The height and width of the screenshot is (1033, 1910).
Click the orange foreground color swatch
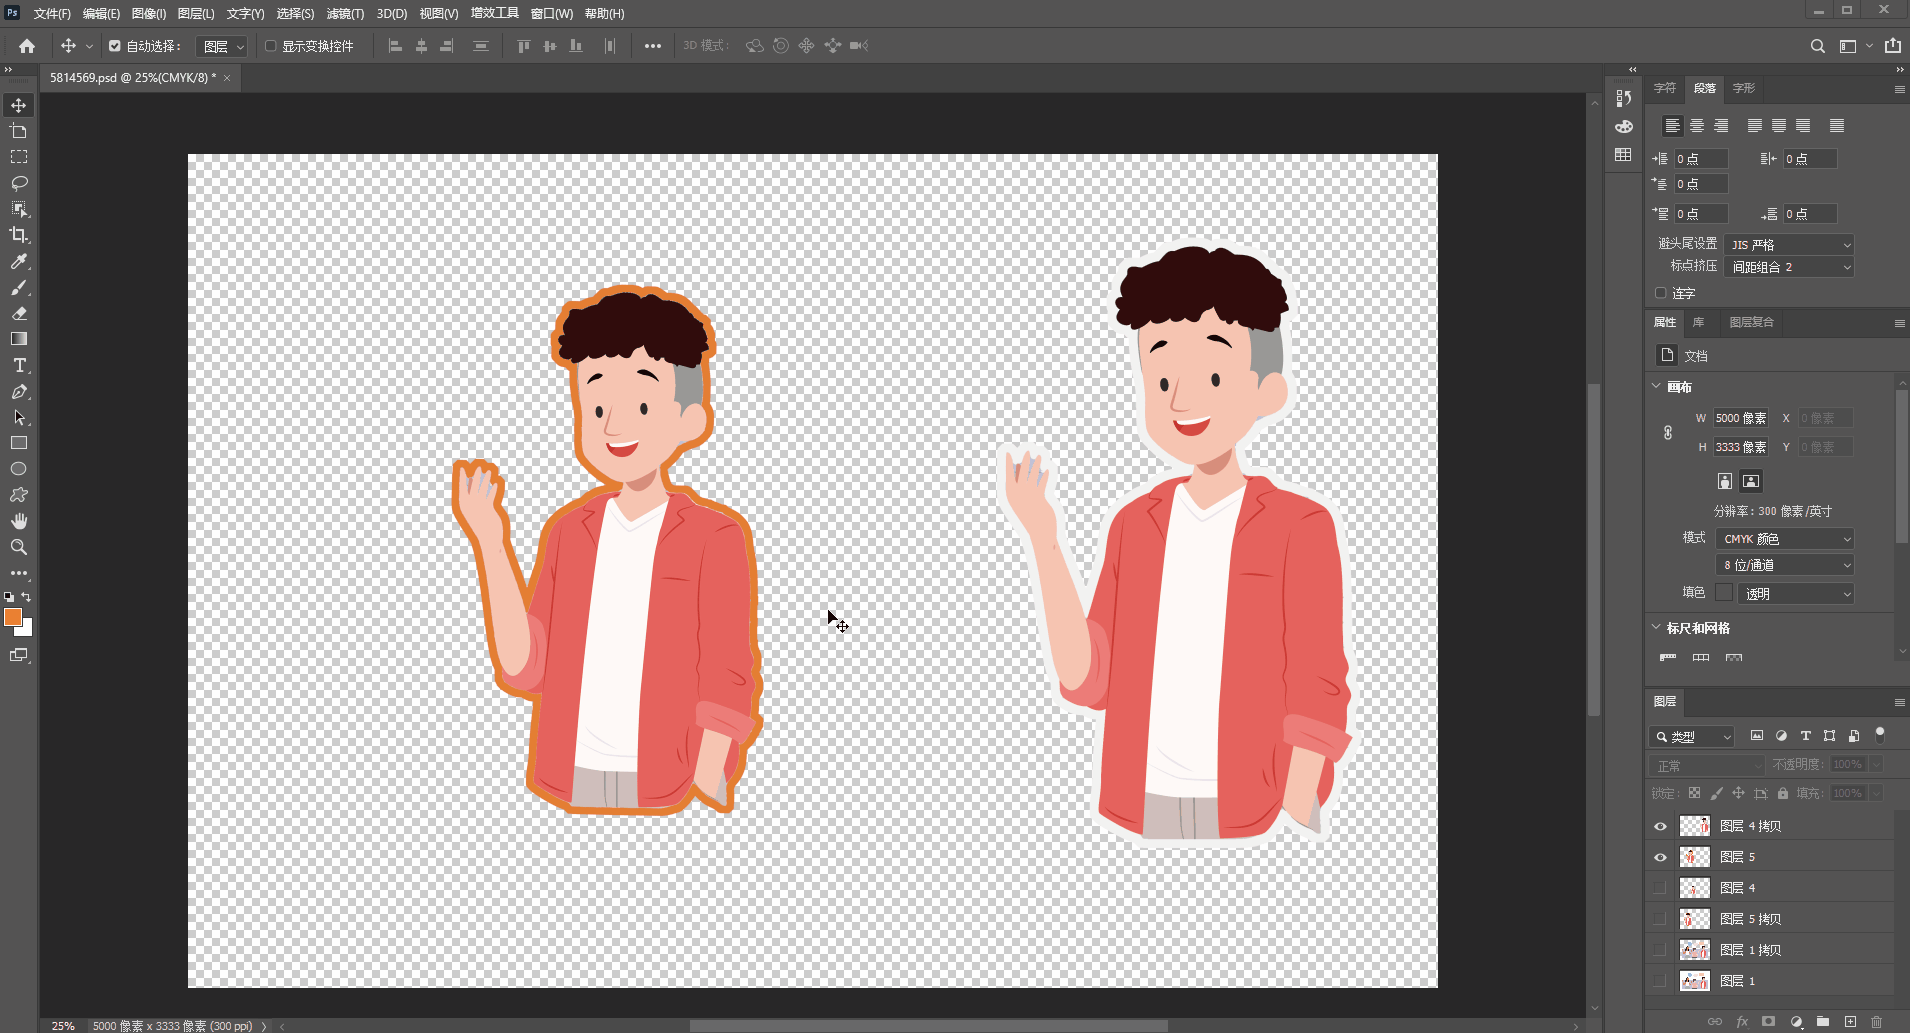(x=12, y=616)
